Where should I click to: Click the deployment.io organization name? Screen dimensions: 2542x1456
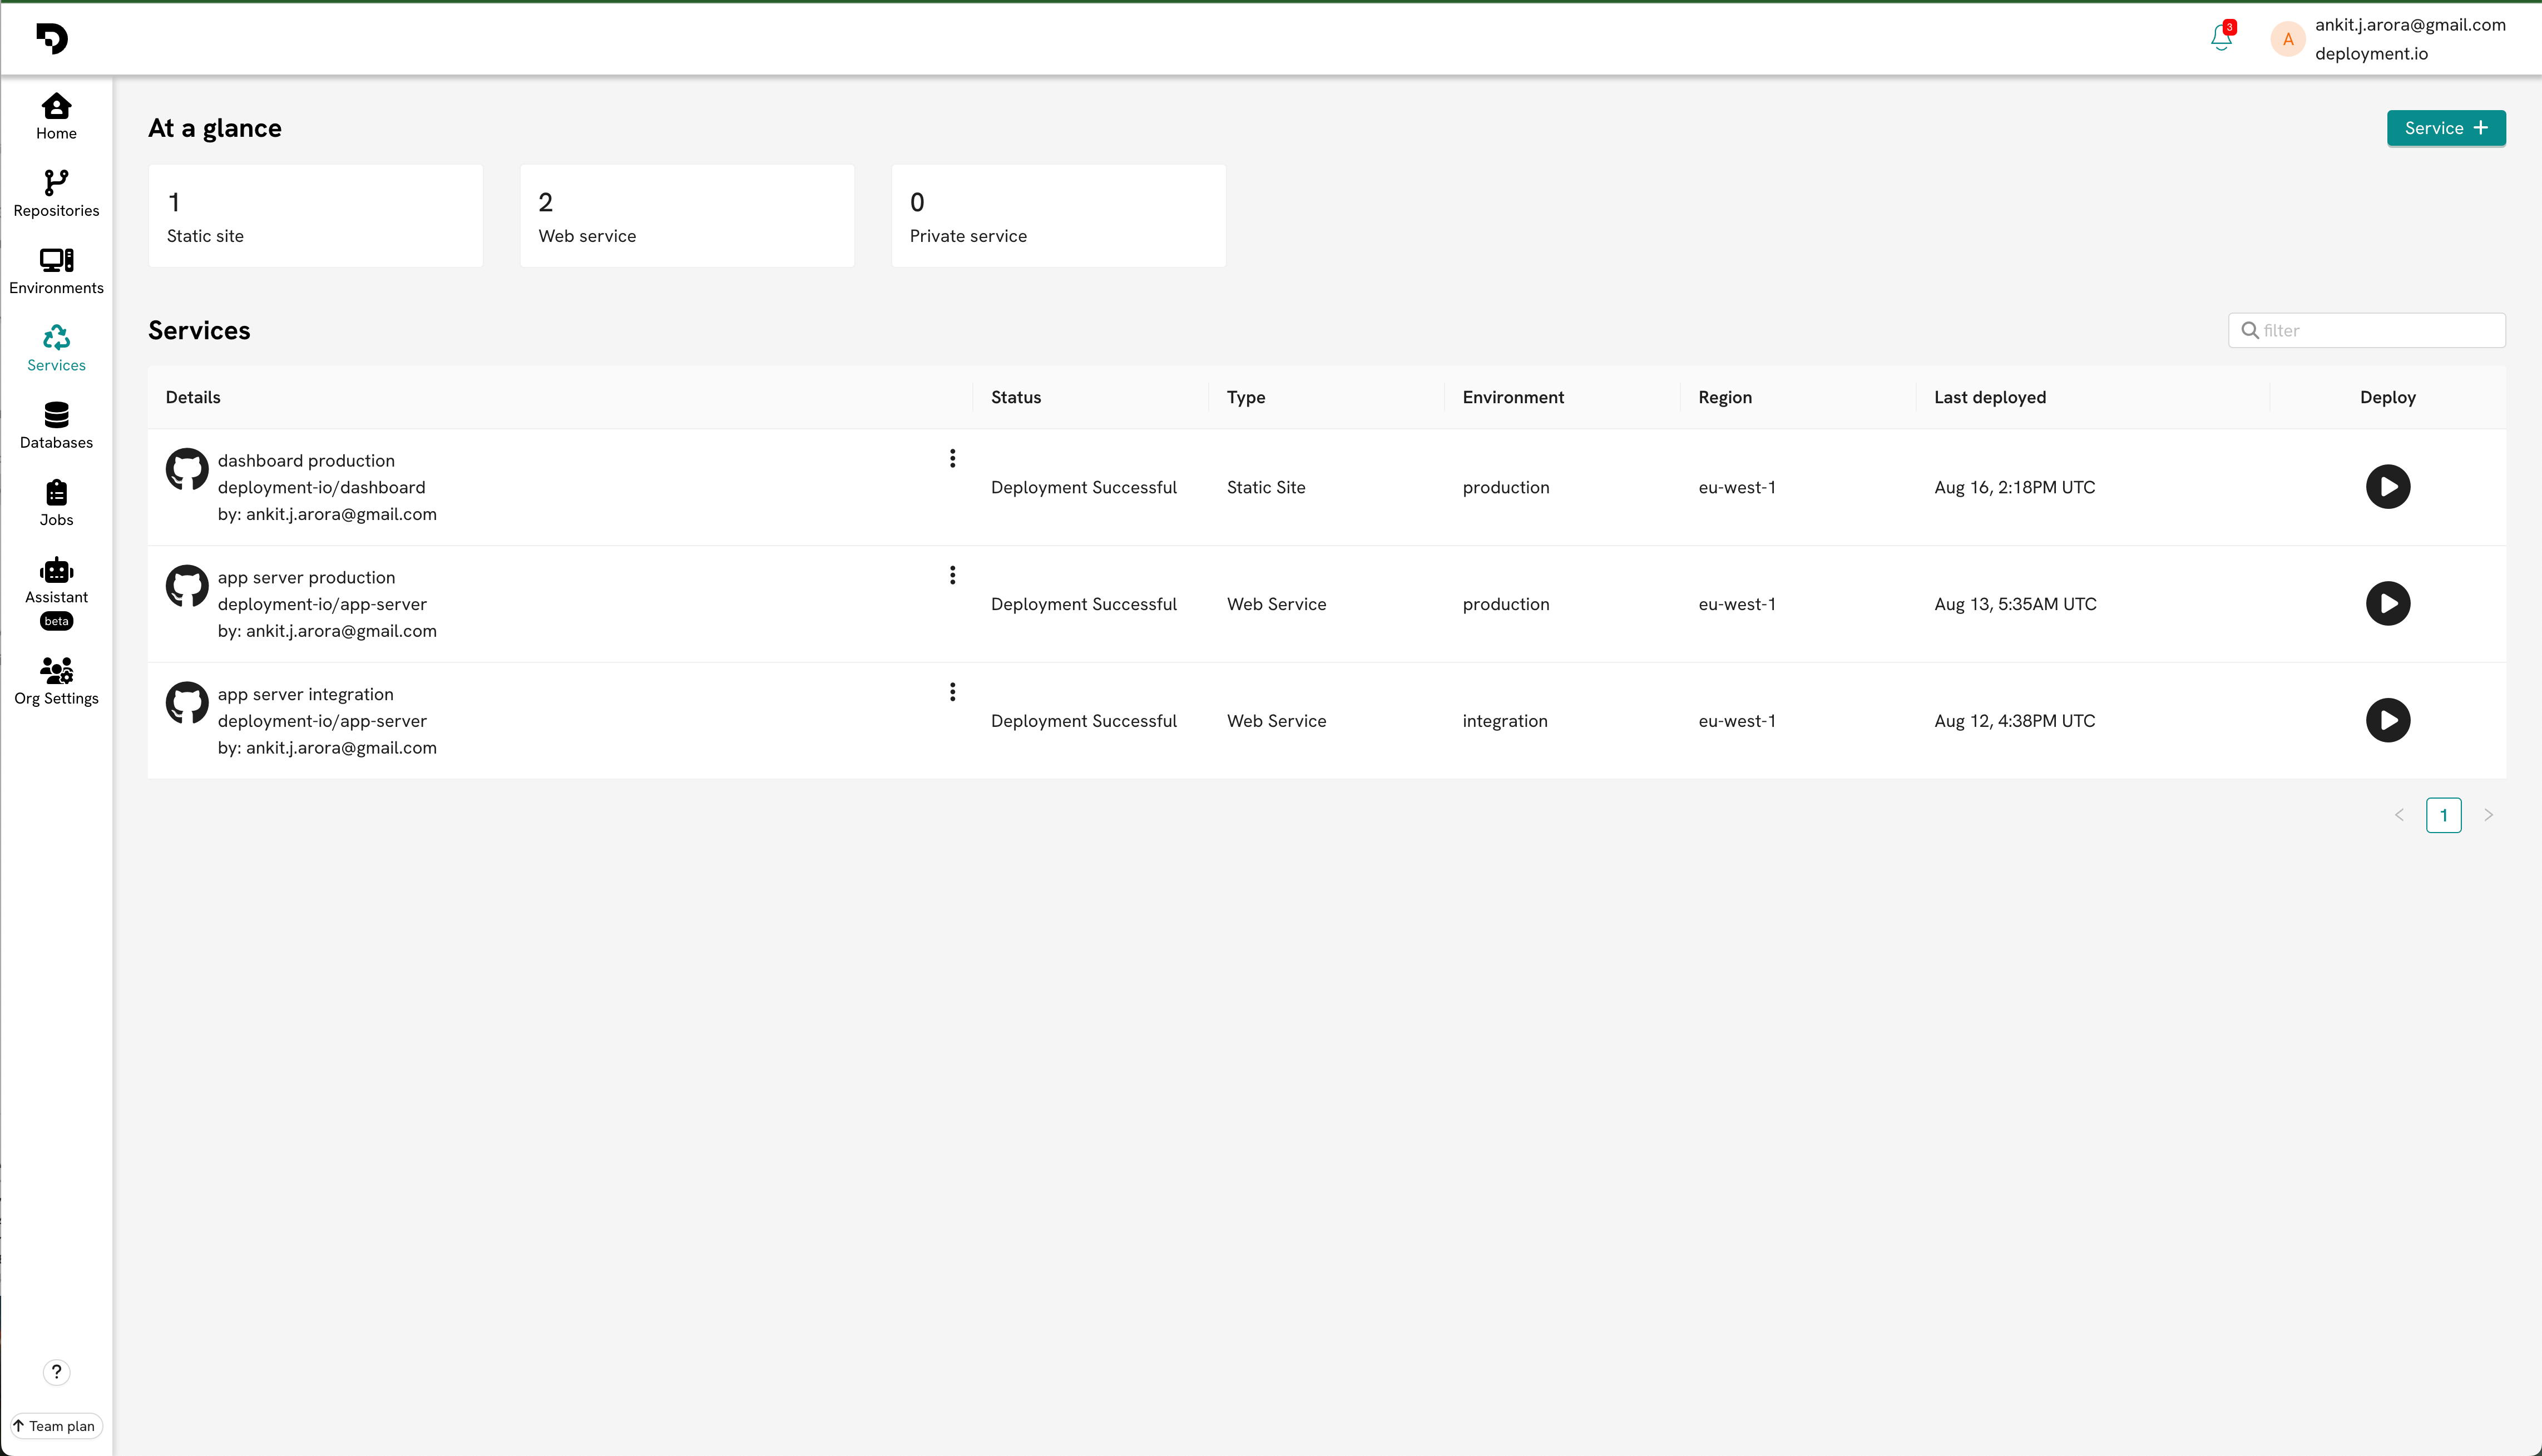point(2371,54)
